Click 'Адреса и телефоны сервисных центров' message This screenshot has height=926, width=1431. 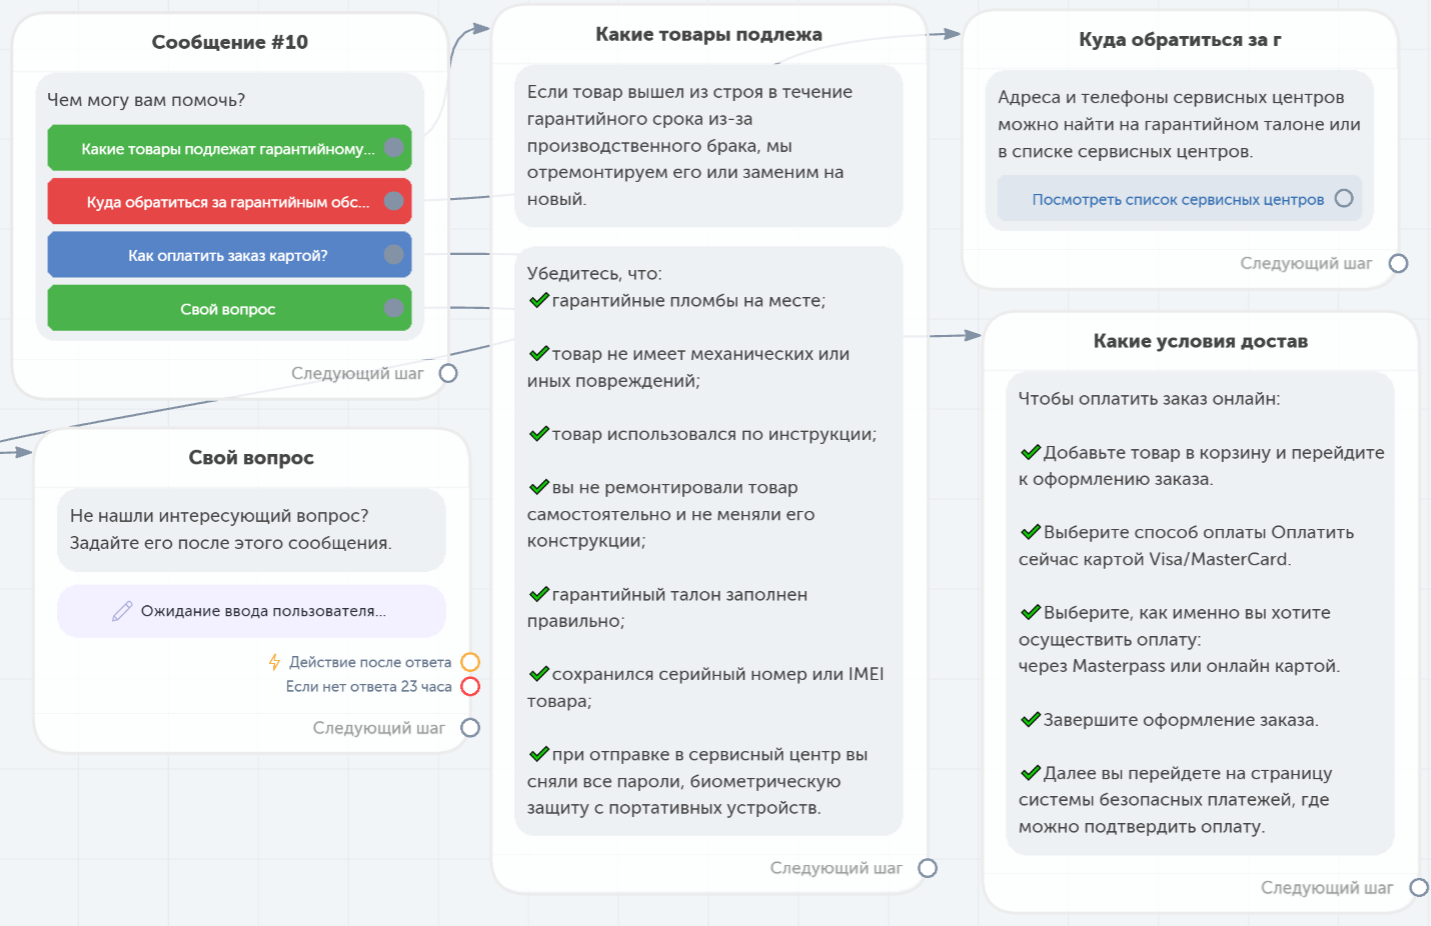click(x=1179, y=124)
